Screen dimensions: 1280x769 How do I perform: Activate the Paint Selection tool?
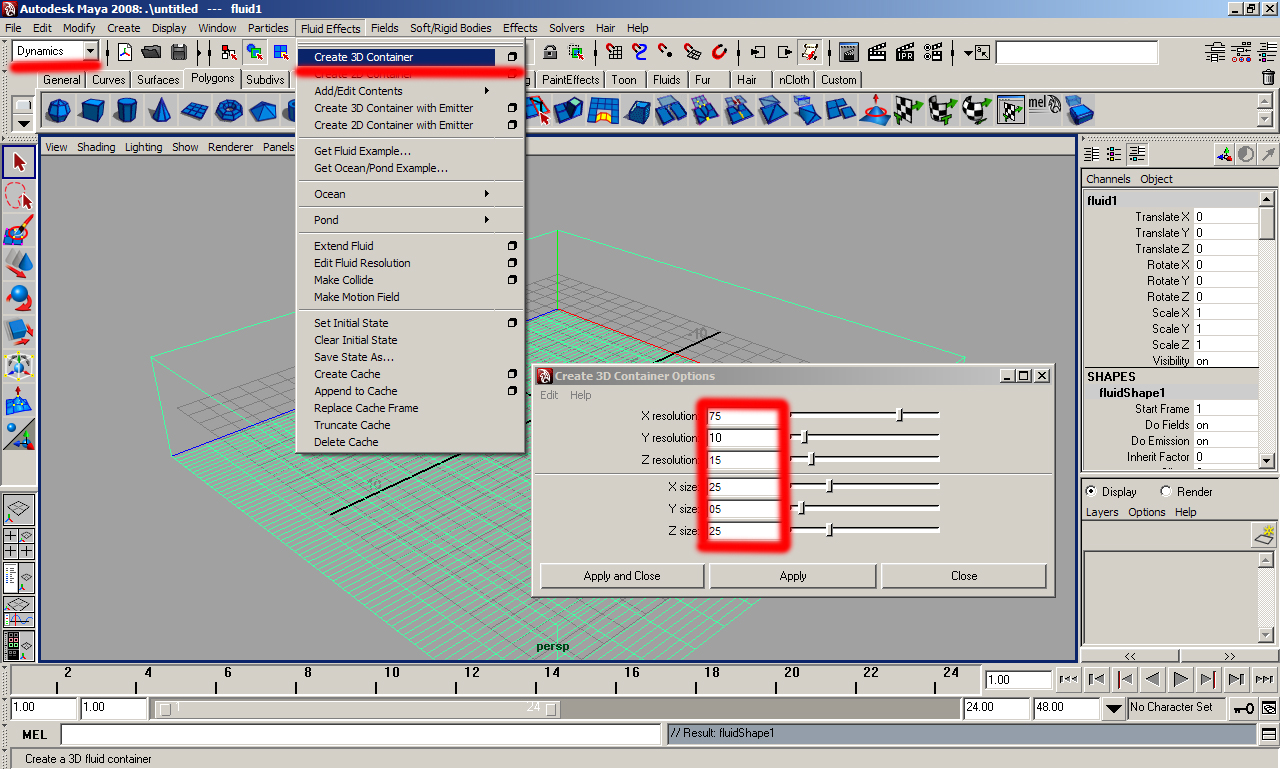19,230
